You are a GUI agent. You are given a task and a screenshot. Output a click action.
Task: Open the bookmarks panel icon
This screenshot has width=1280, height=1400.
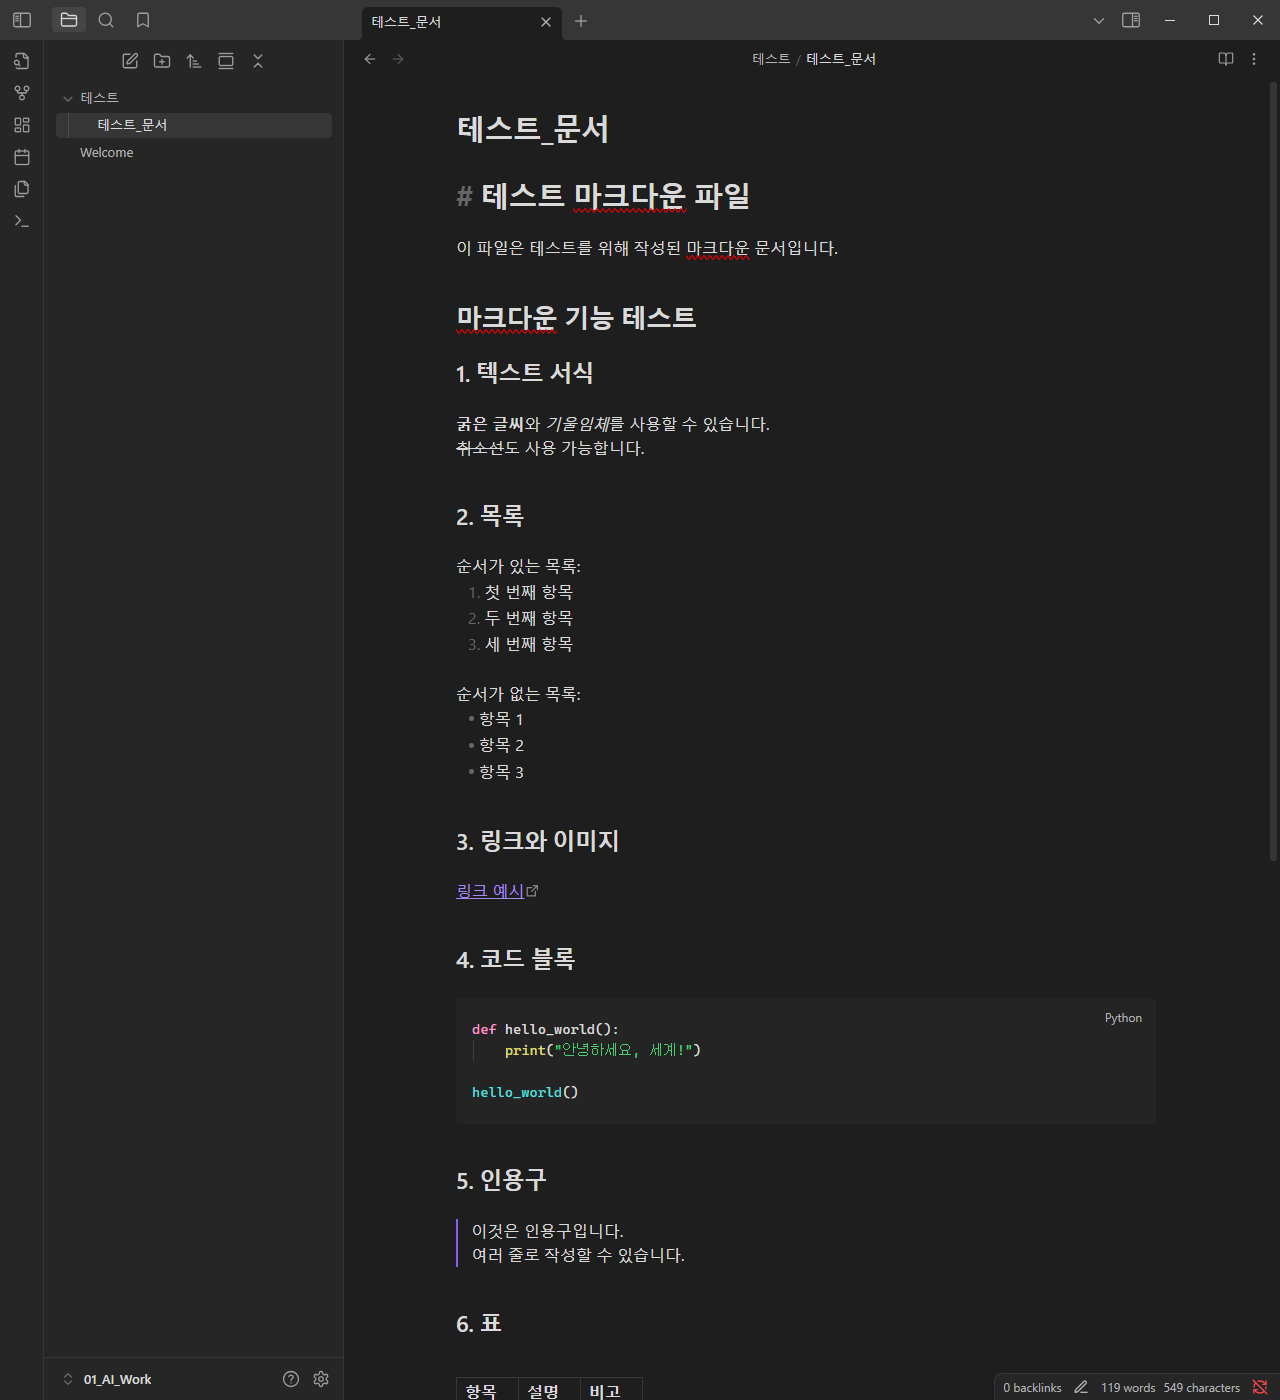pos(143,20)
